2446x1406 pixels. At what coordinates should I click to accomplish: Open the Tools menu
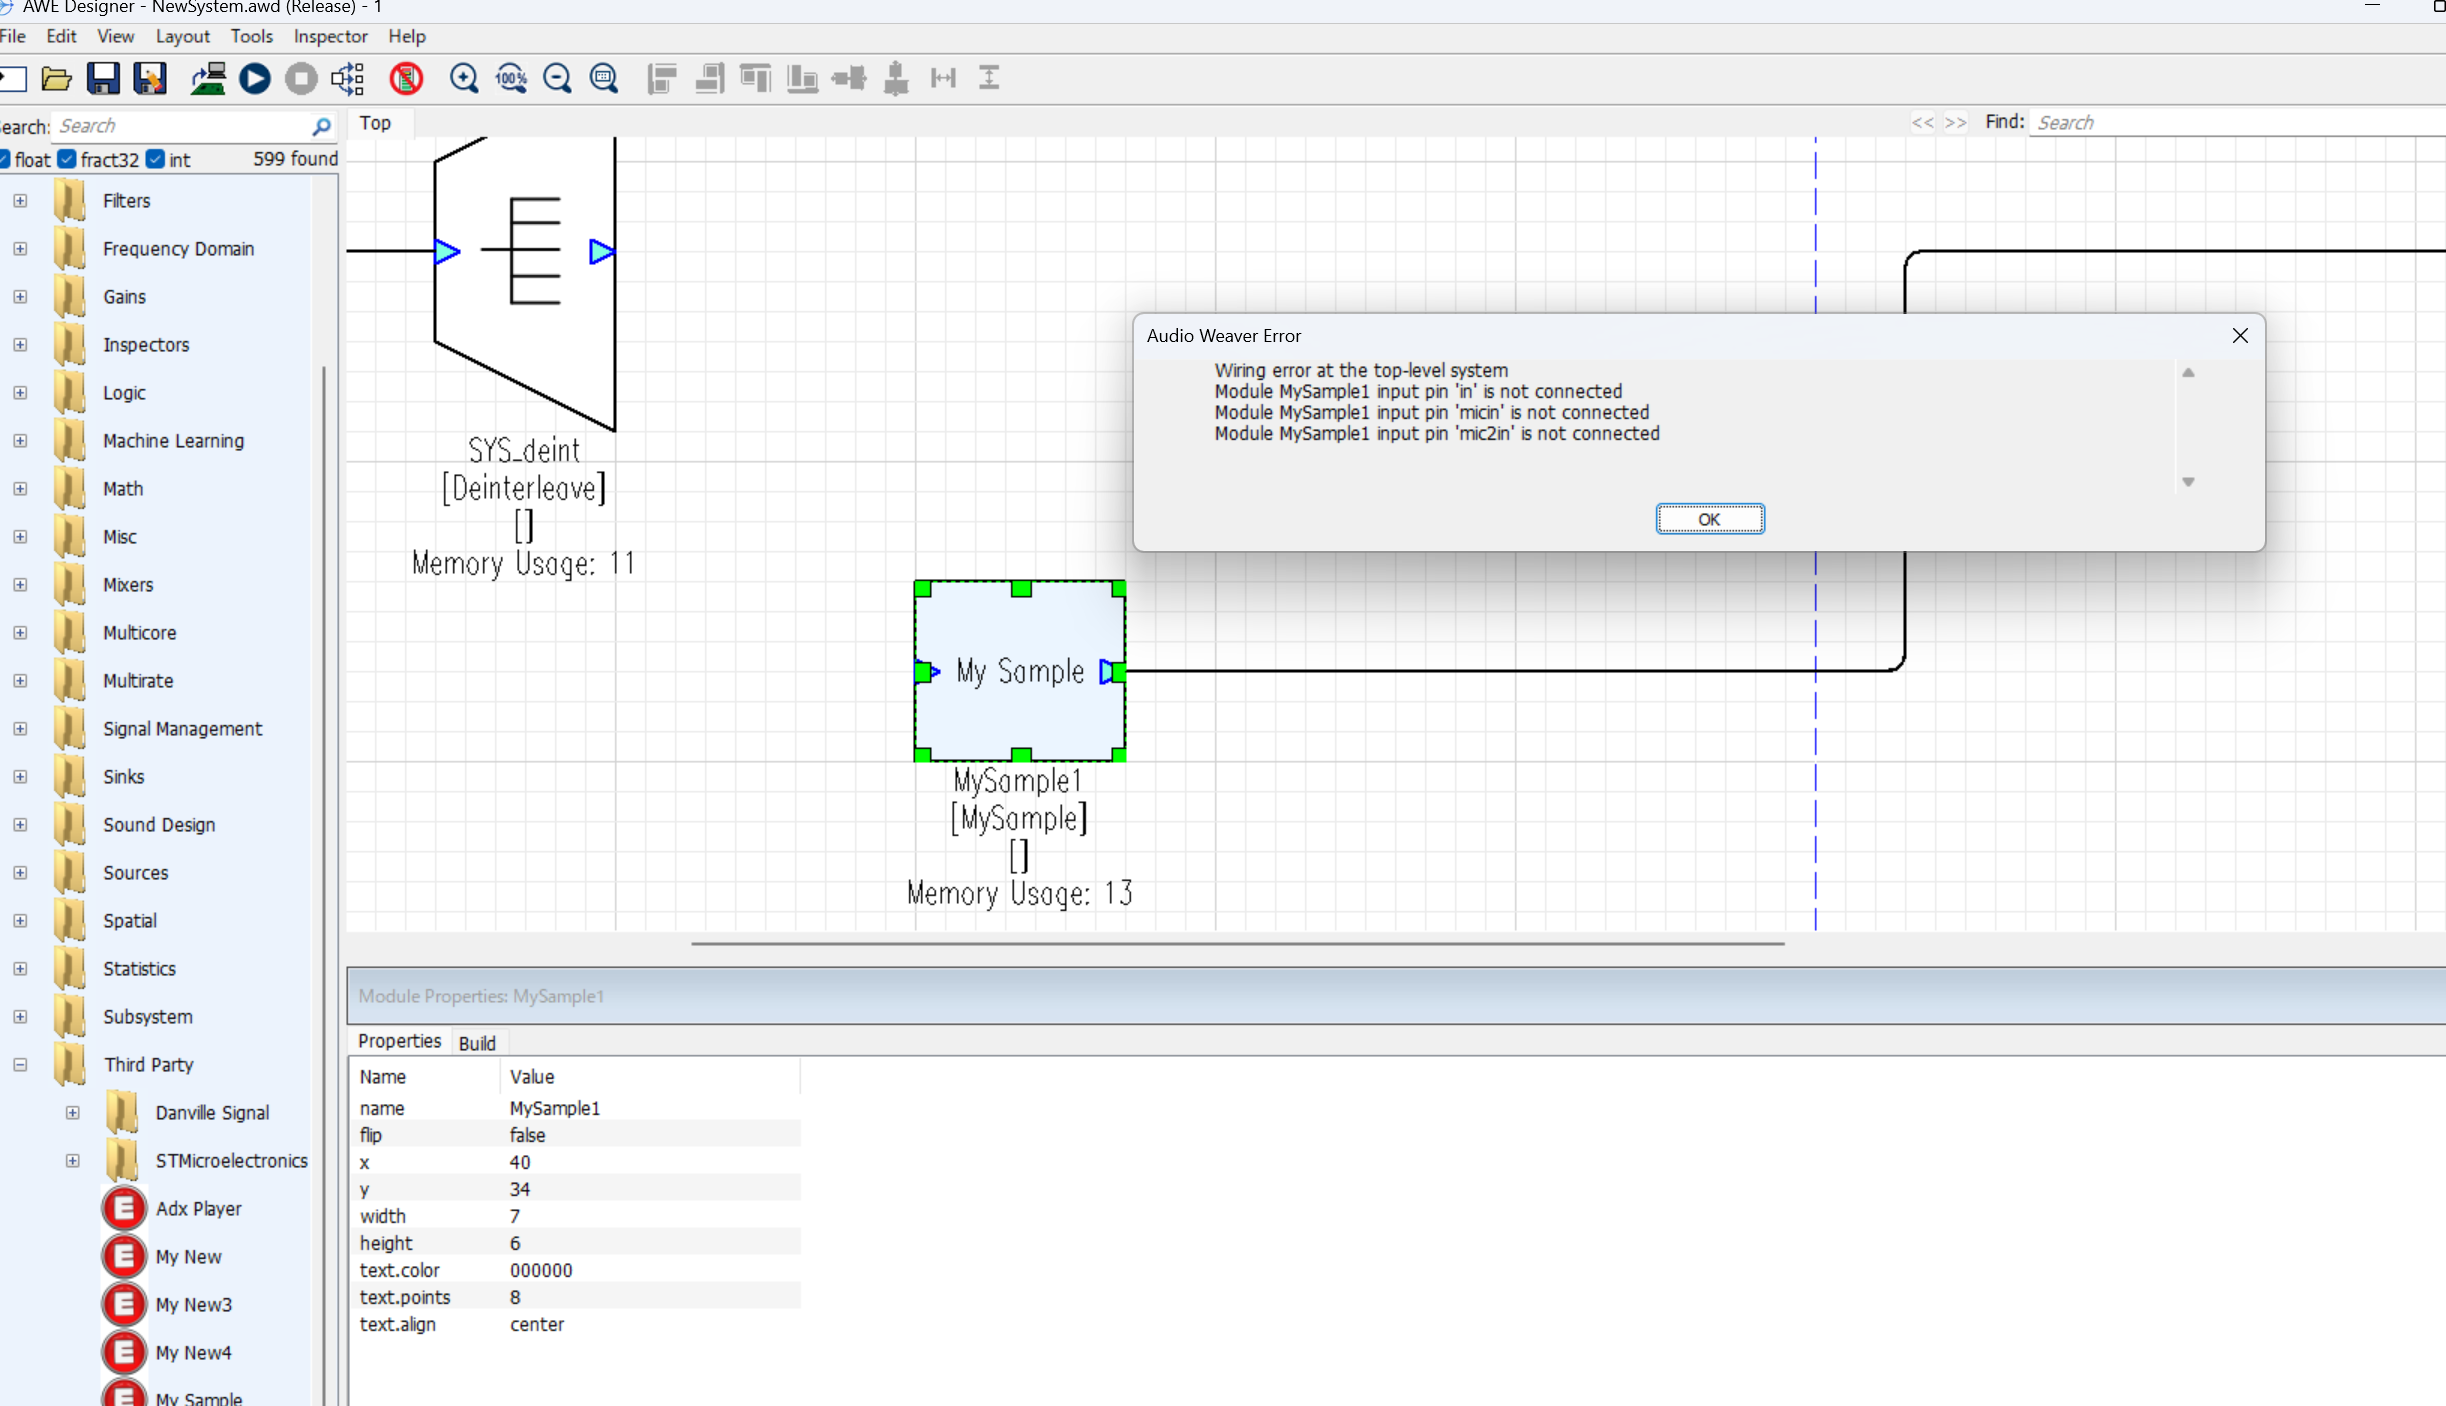(251, 36)
